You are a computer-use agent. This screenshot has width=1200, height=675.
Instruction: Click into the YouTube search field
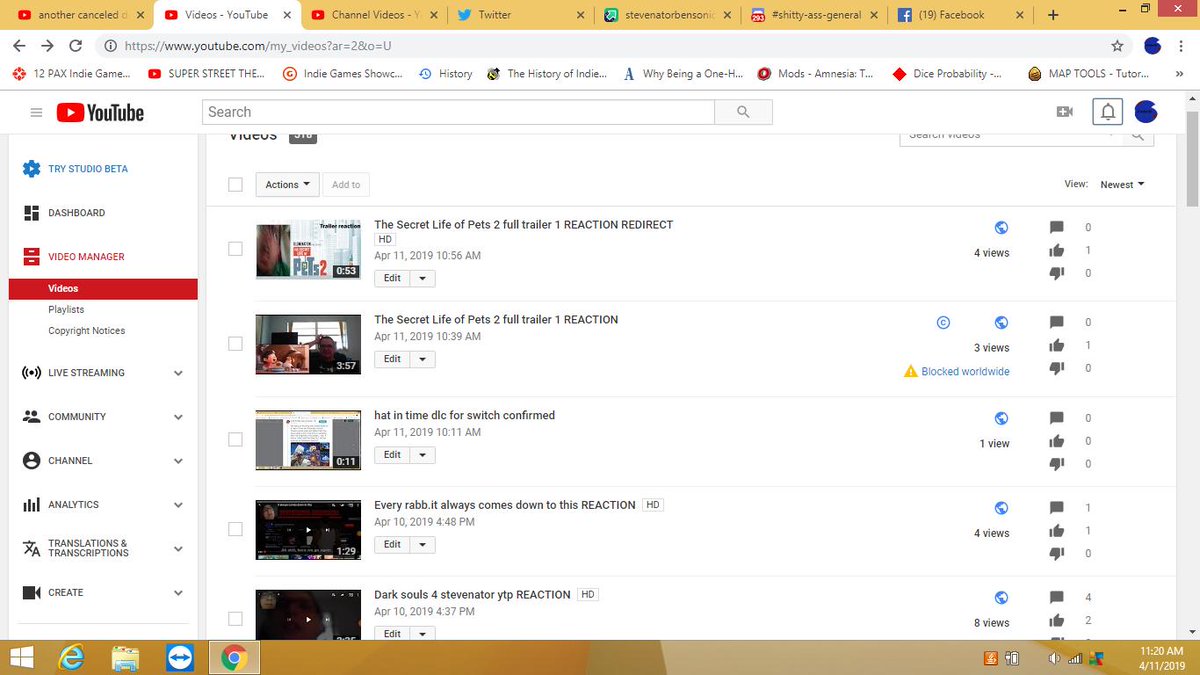tap(457, 112)
